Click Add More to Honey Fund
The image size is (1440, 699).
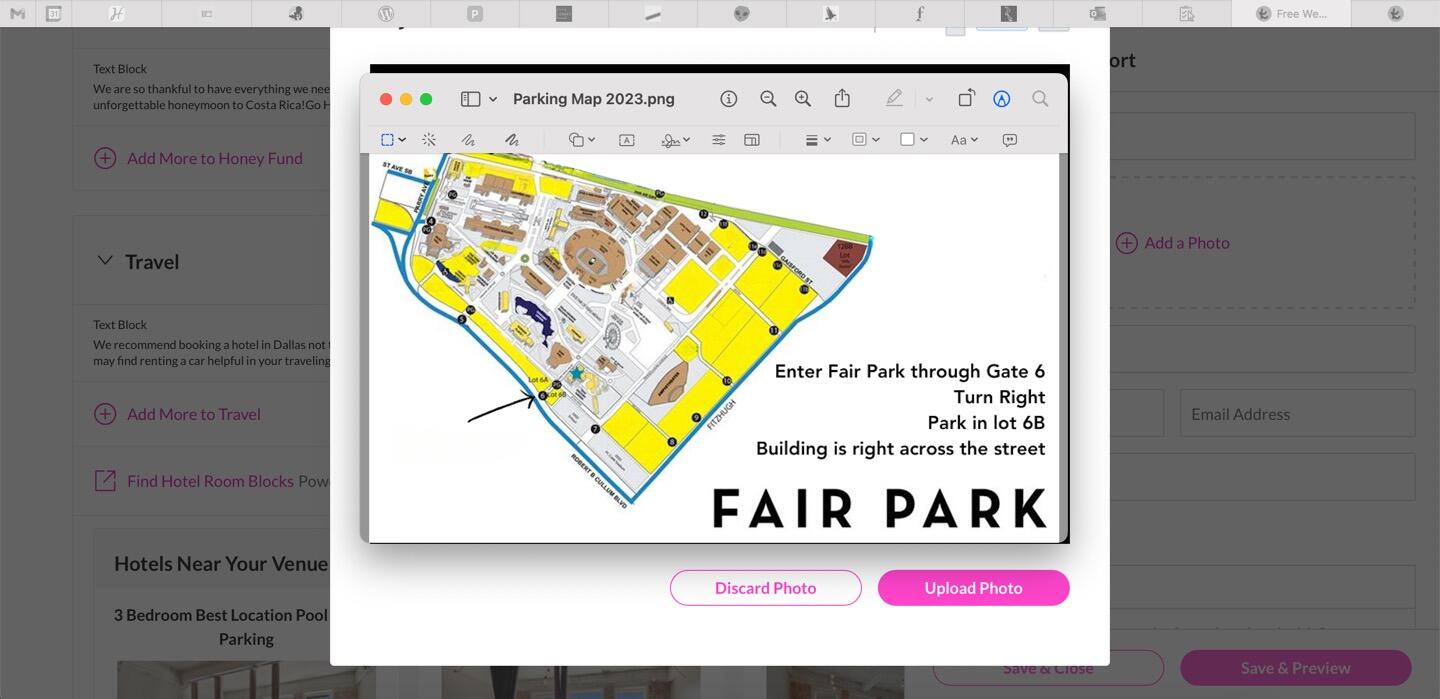click(x=214, y=158)
